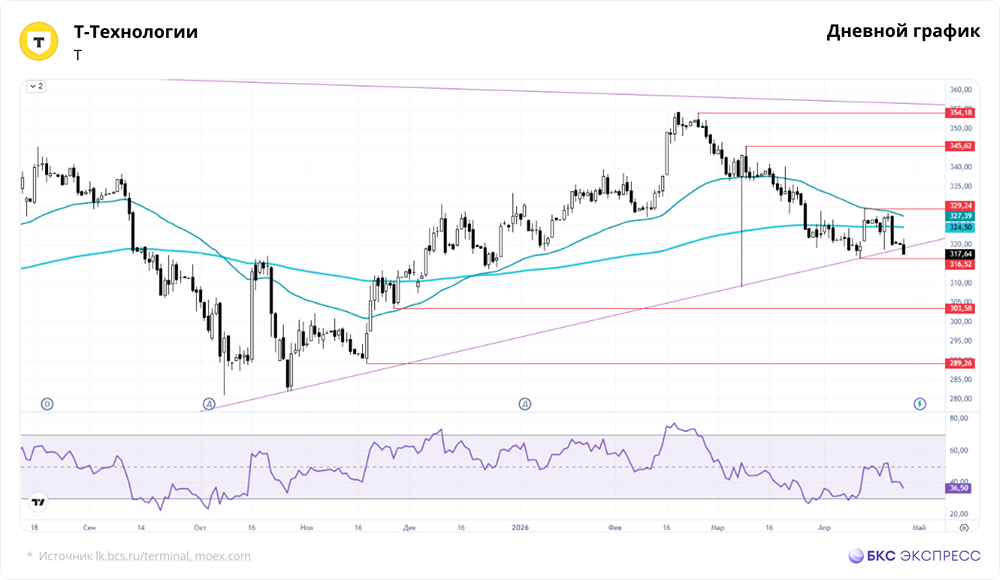The image size is (1000, 580).
Task: Select the 345,62 red price label
Action: click(960, 146)
